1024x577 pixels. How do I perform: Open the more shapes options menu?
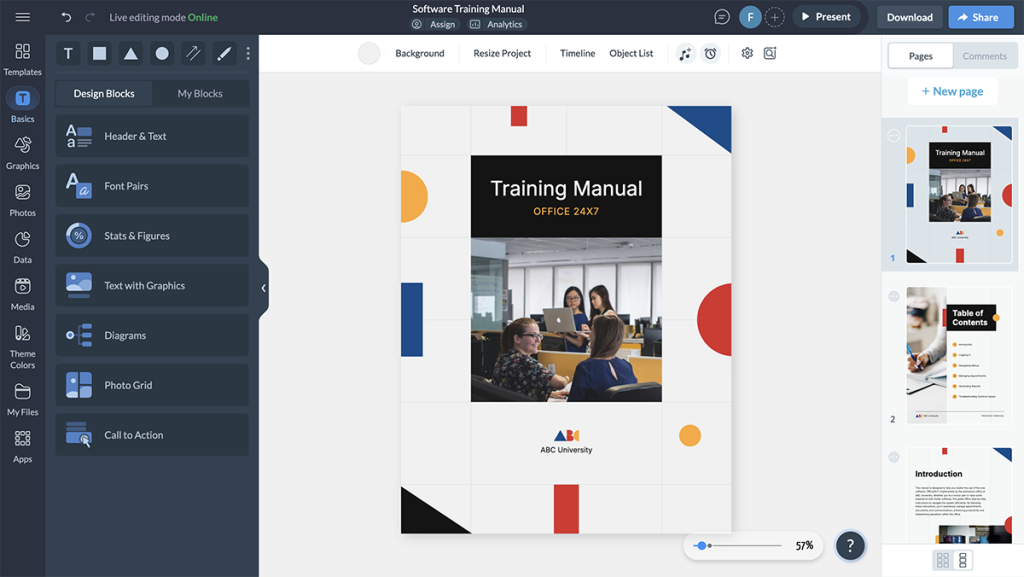tap(247, 53)
